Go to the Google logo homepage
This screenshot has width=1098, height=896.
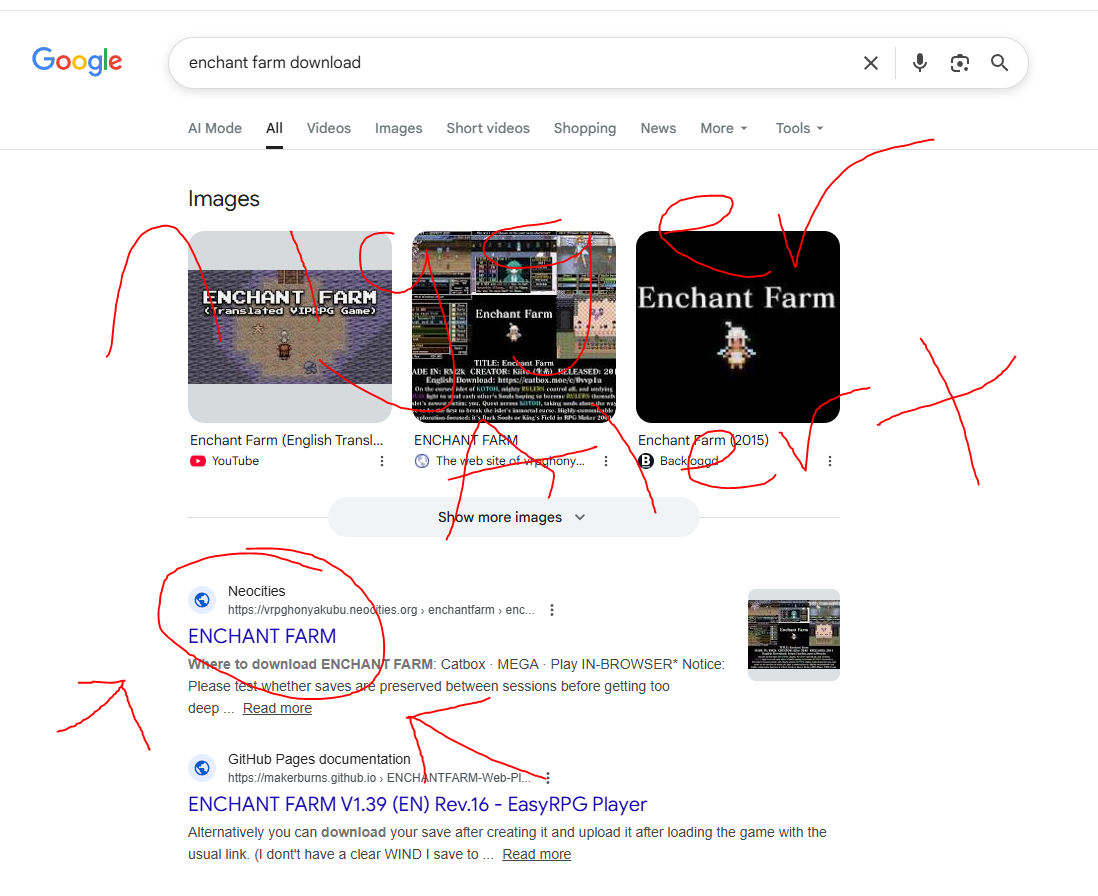click(77, 62)
